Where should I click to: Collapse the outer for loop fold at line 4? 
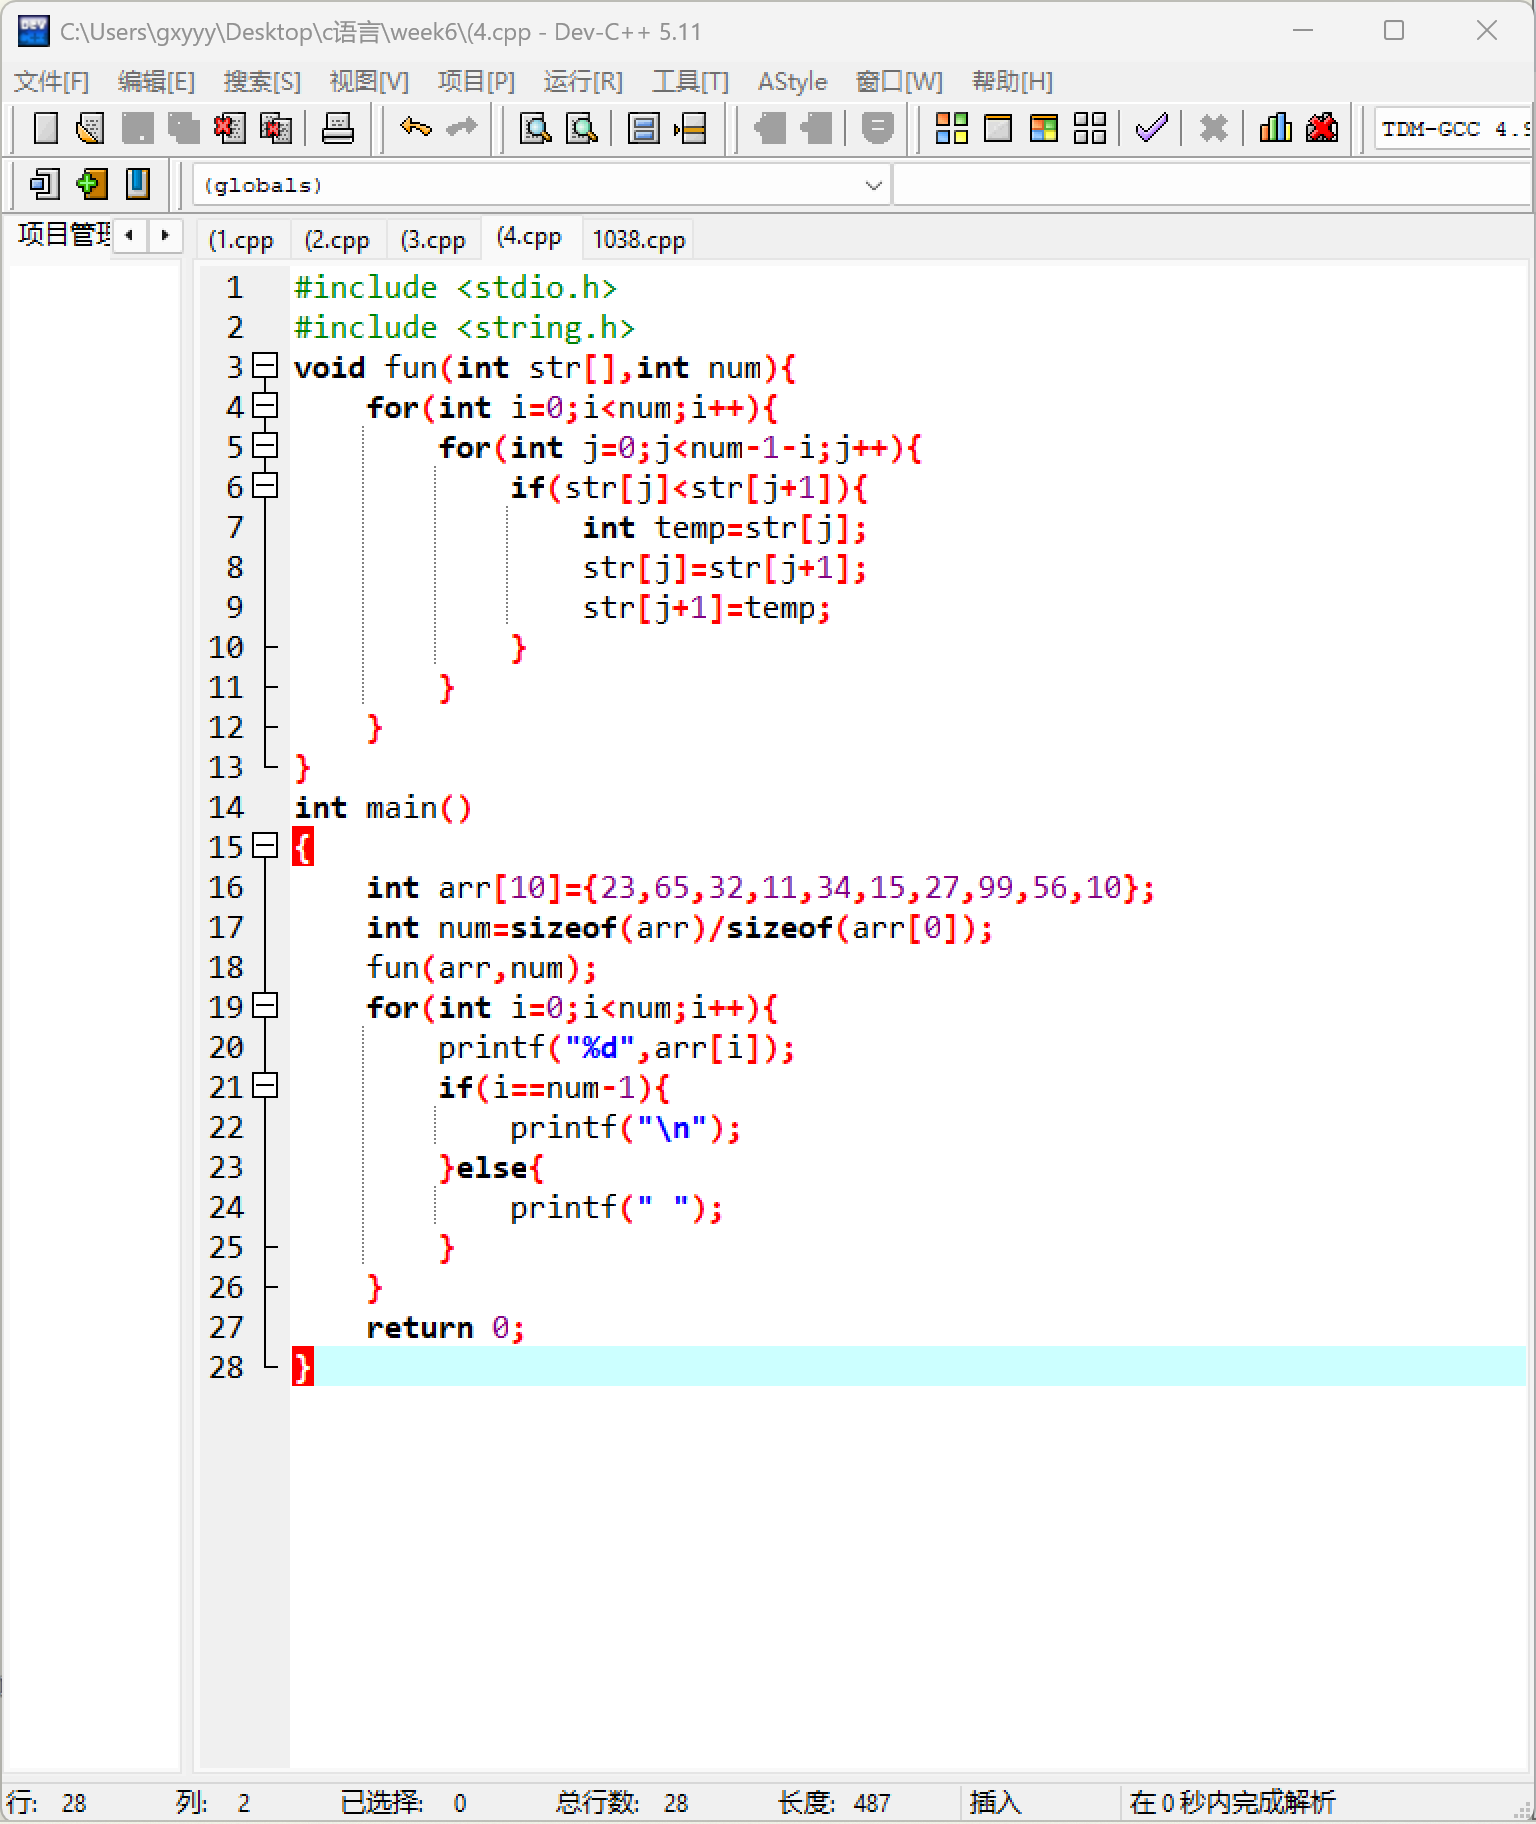coord(265,406)
